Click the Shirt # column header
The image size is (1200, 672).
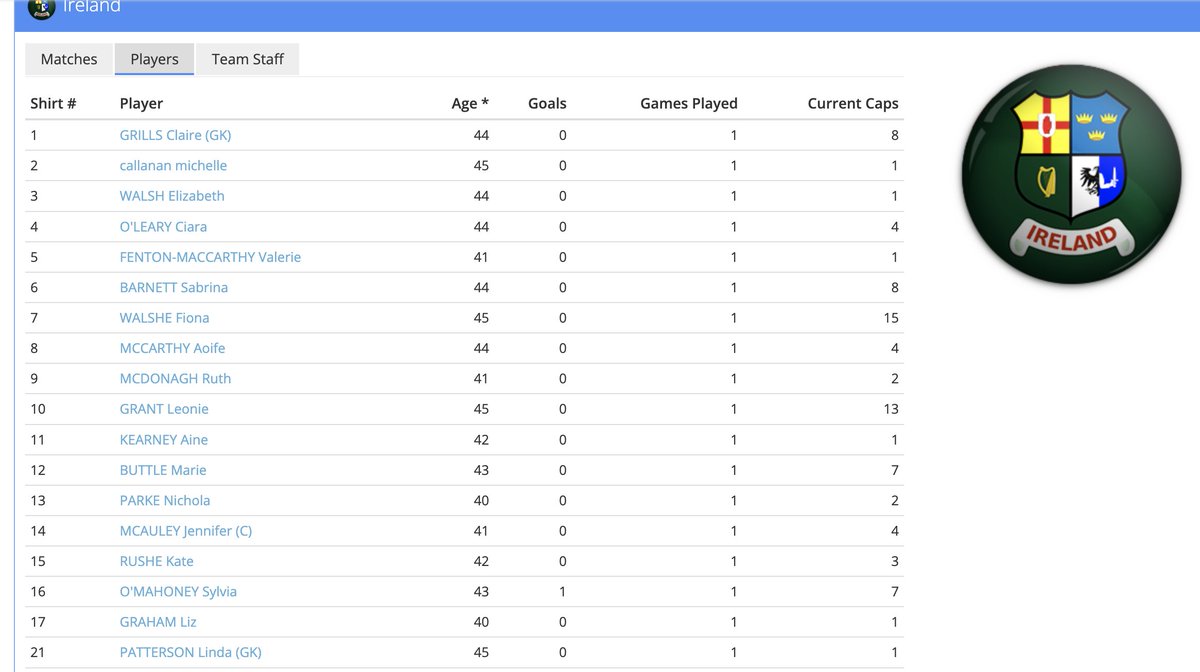(53, 103)
